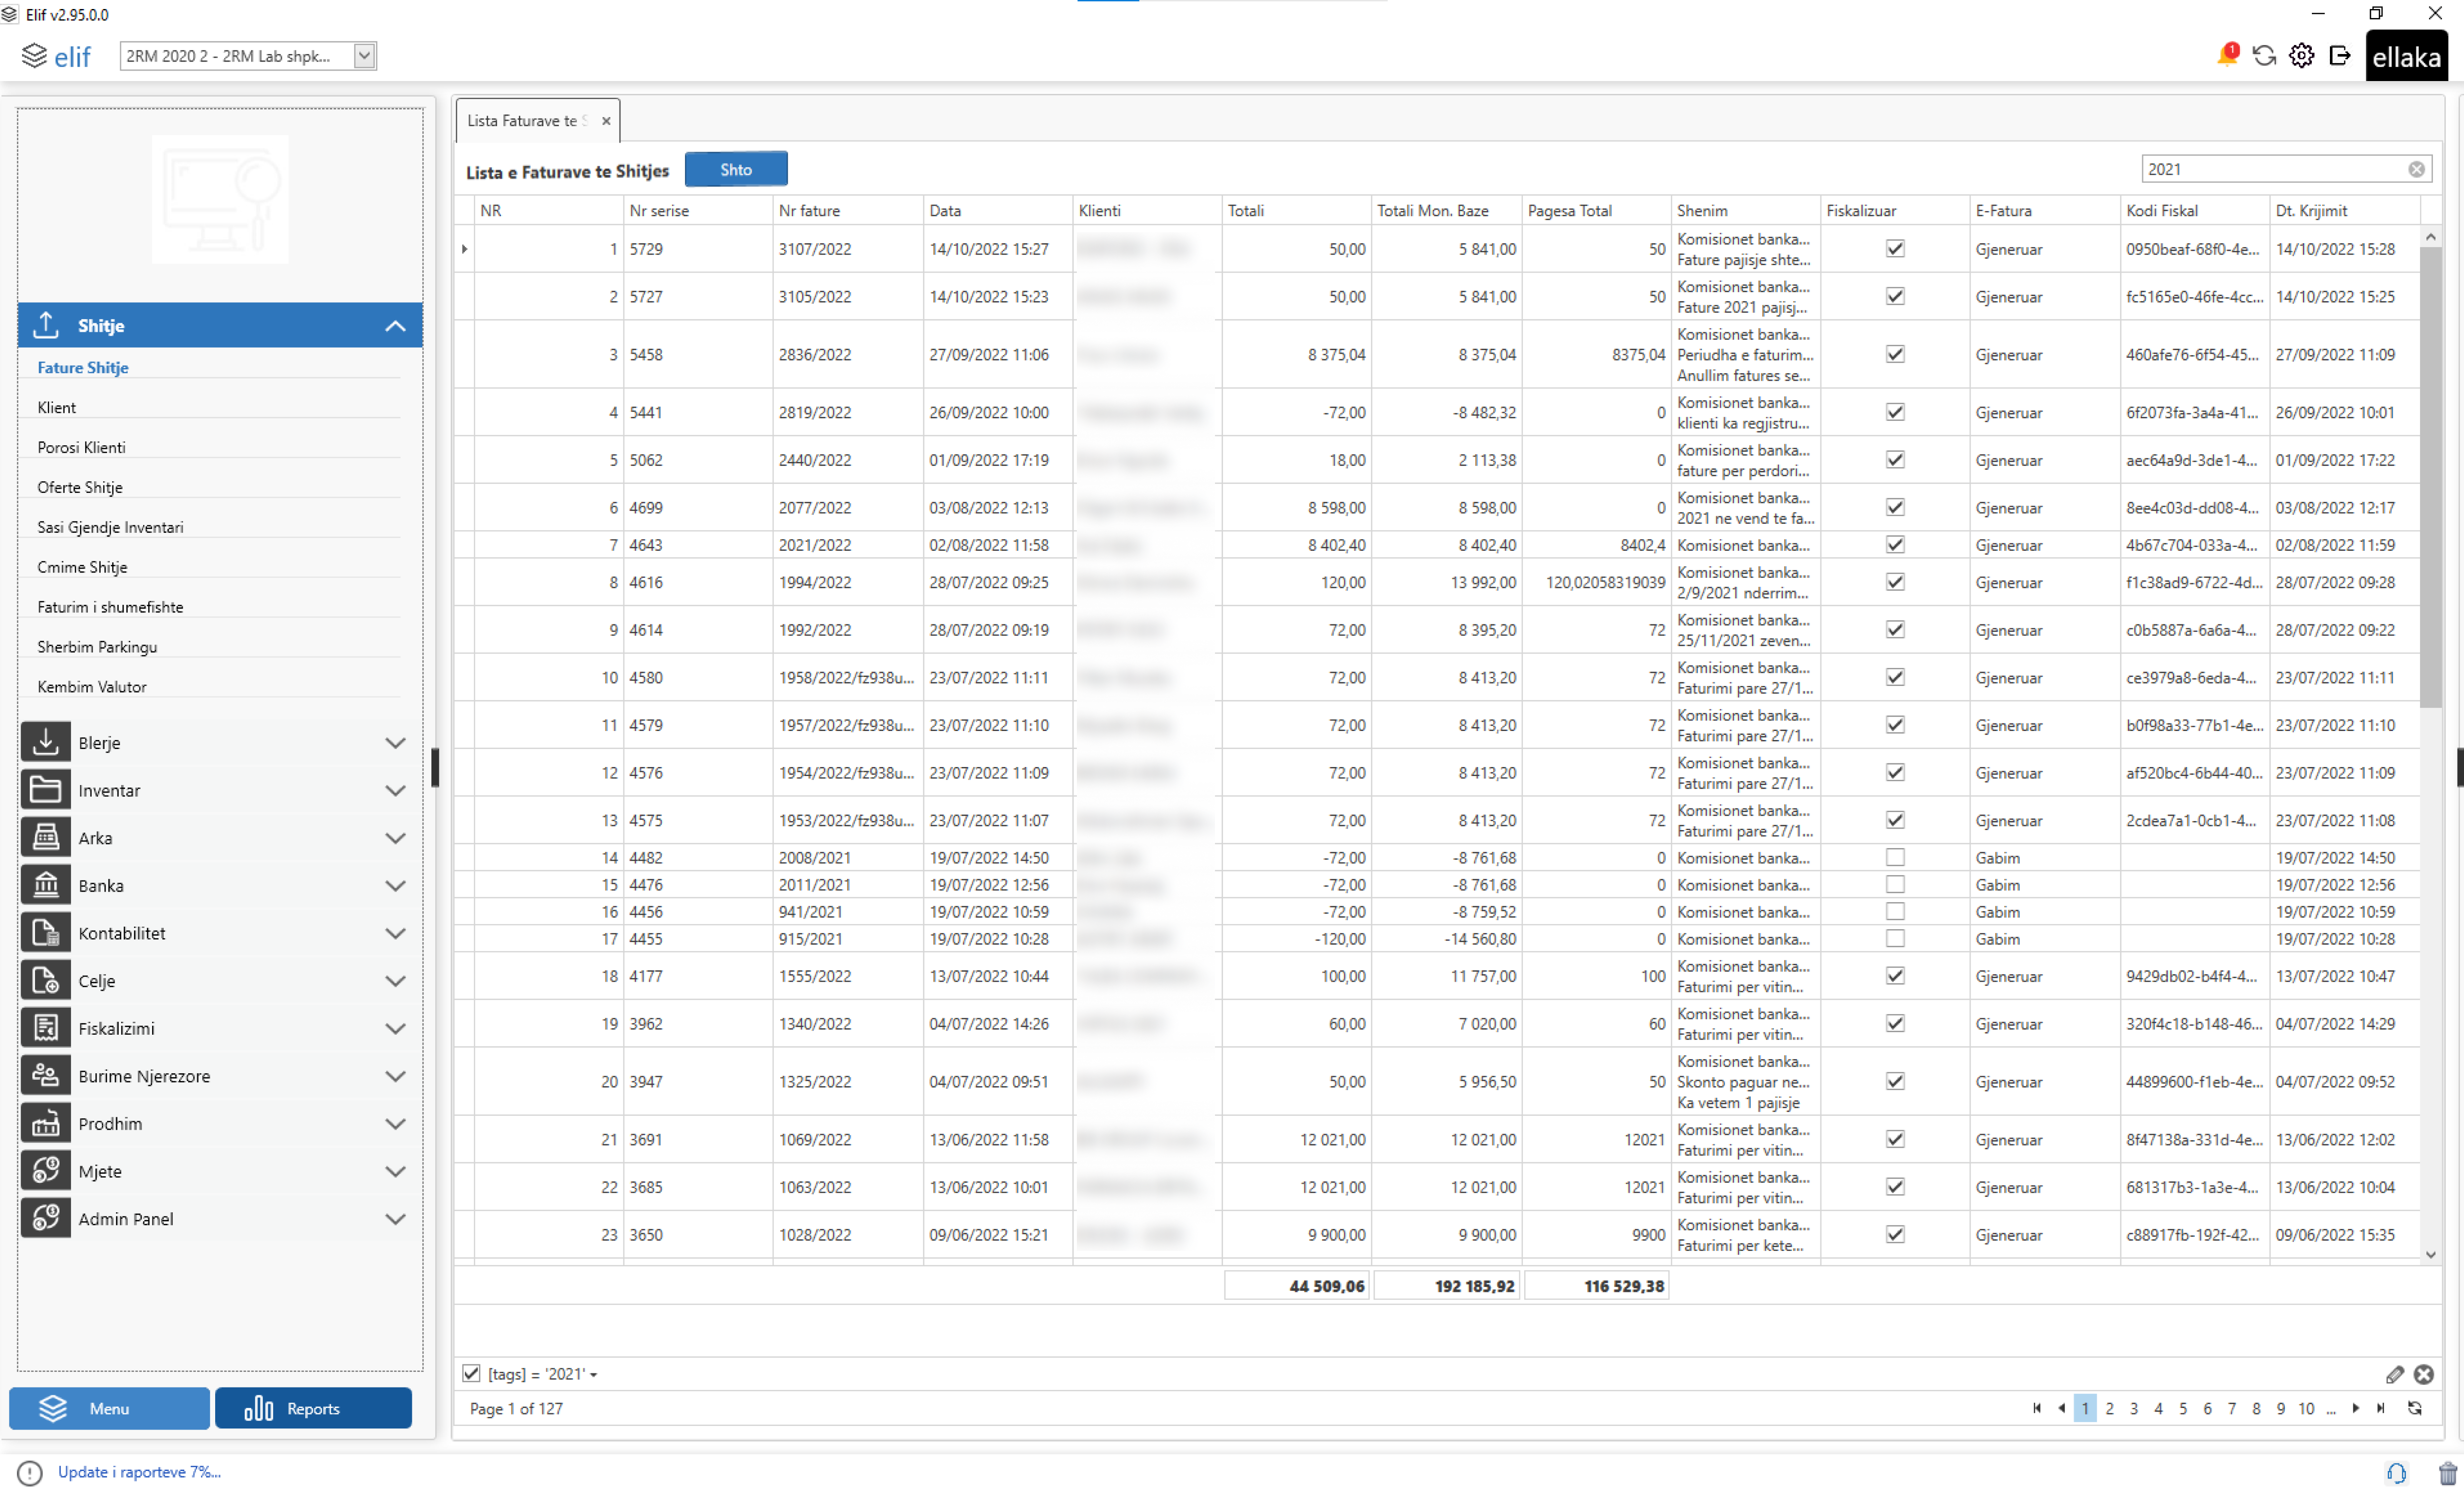Click the Shto button

coord(735,169)
